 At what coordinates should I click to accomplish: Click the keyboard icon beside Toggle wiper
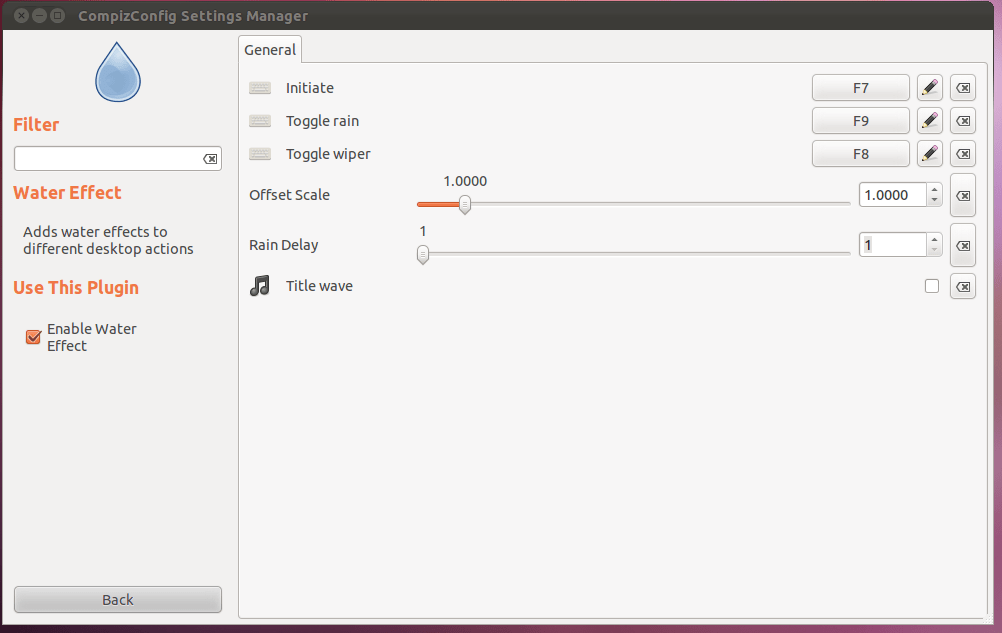click(260, 155)
